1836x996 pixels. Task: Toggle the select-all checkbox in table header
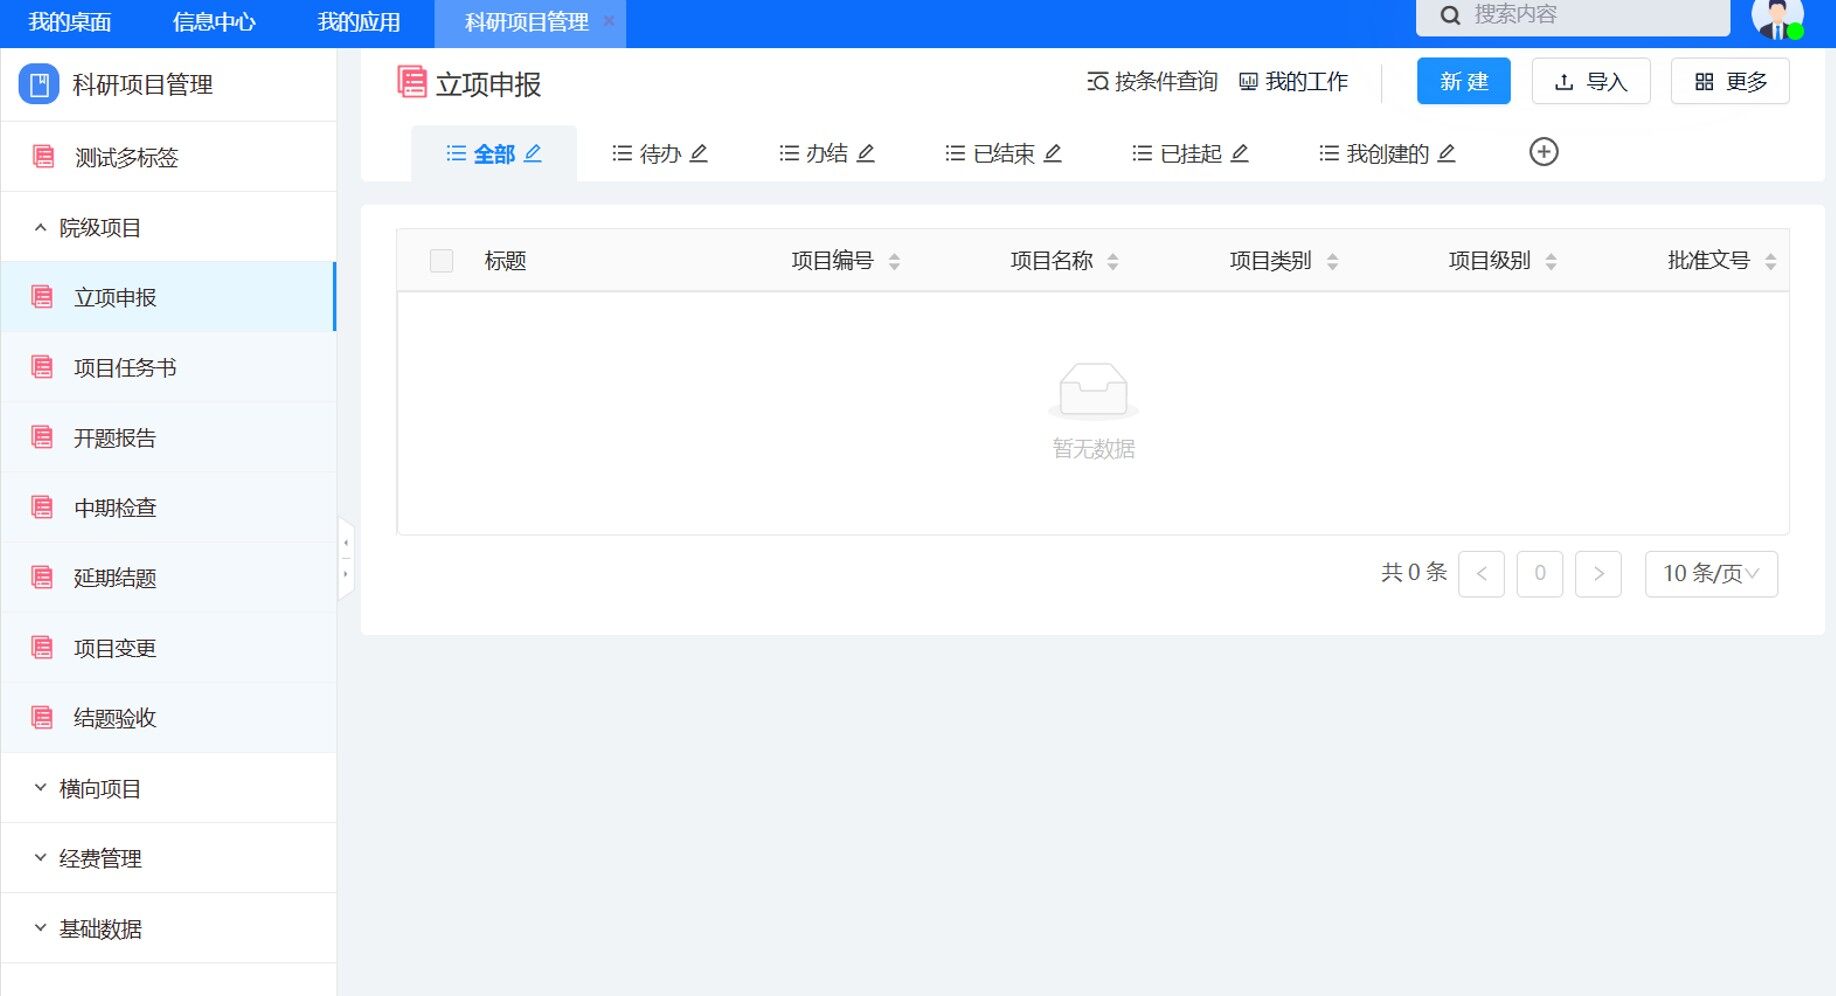pyautogui.click(x=441, y=261)
